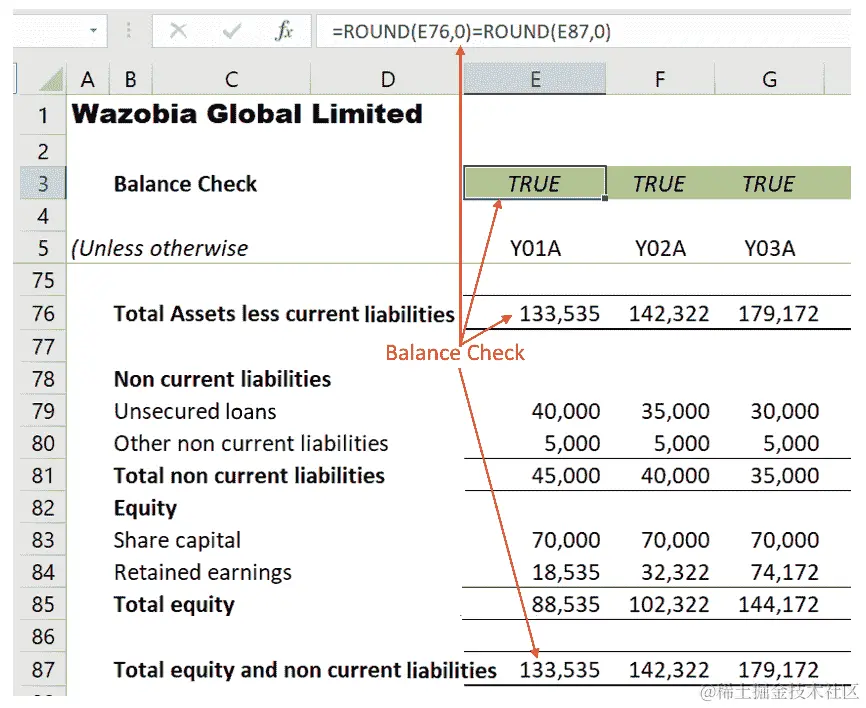
Task: Open Insert Function fx dialog
Action: 284,31
